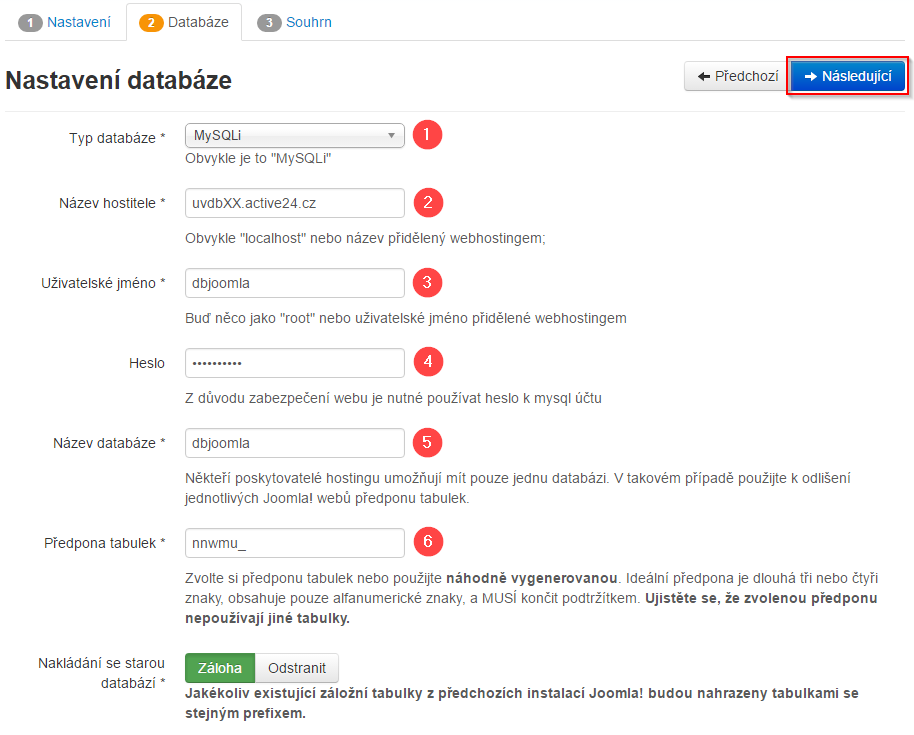
Task: Select the Záloha backup option
Action: (220, 668)
